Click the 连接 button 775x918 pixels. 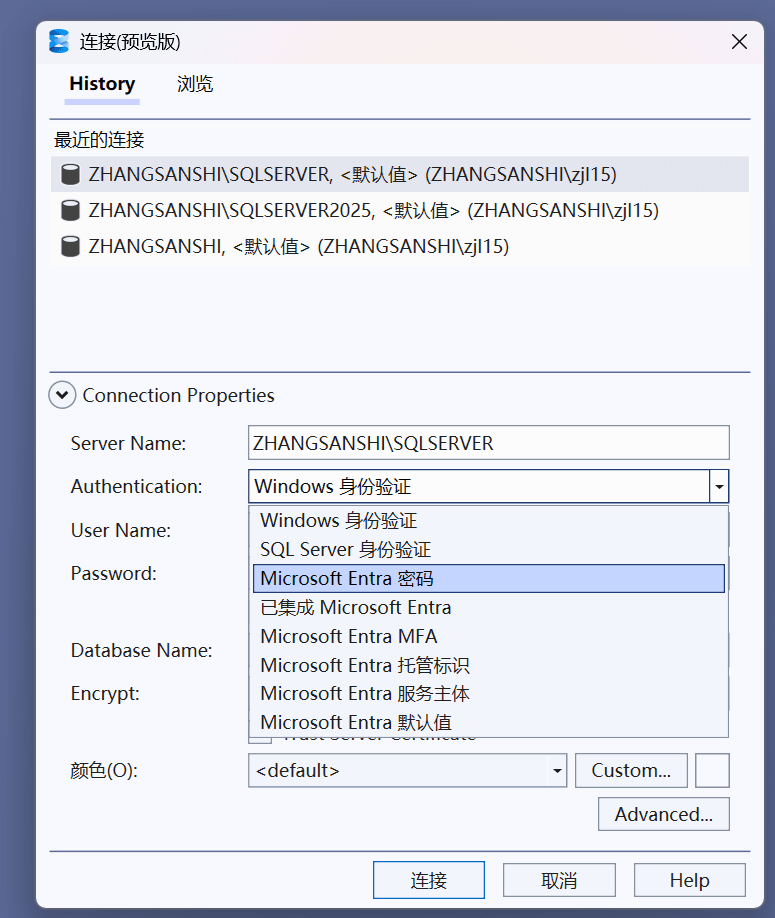tap(428, 880)
